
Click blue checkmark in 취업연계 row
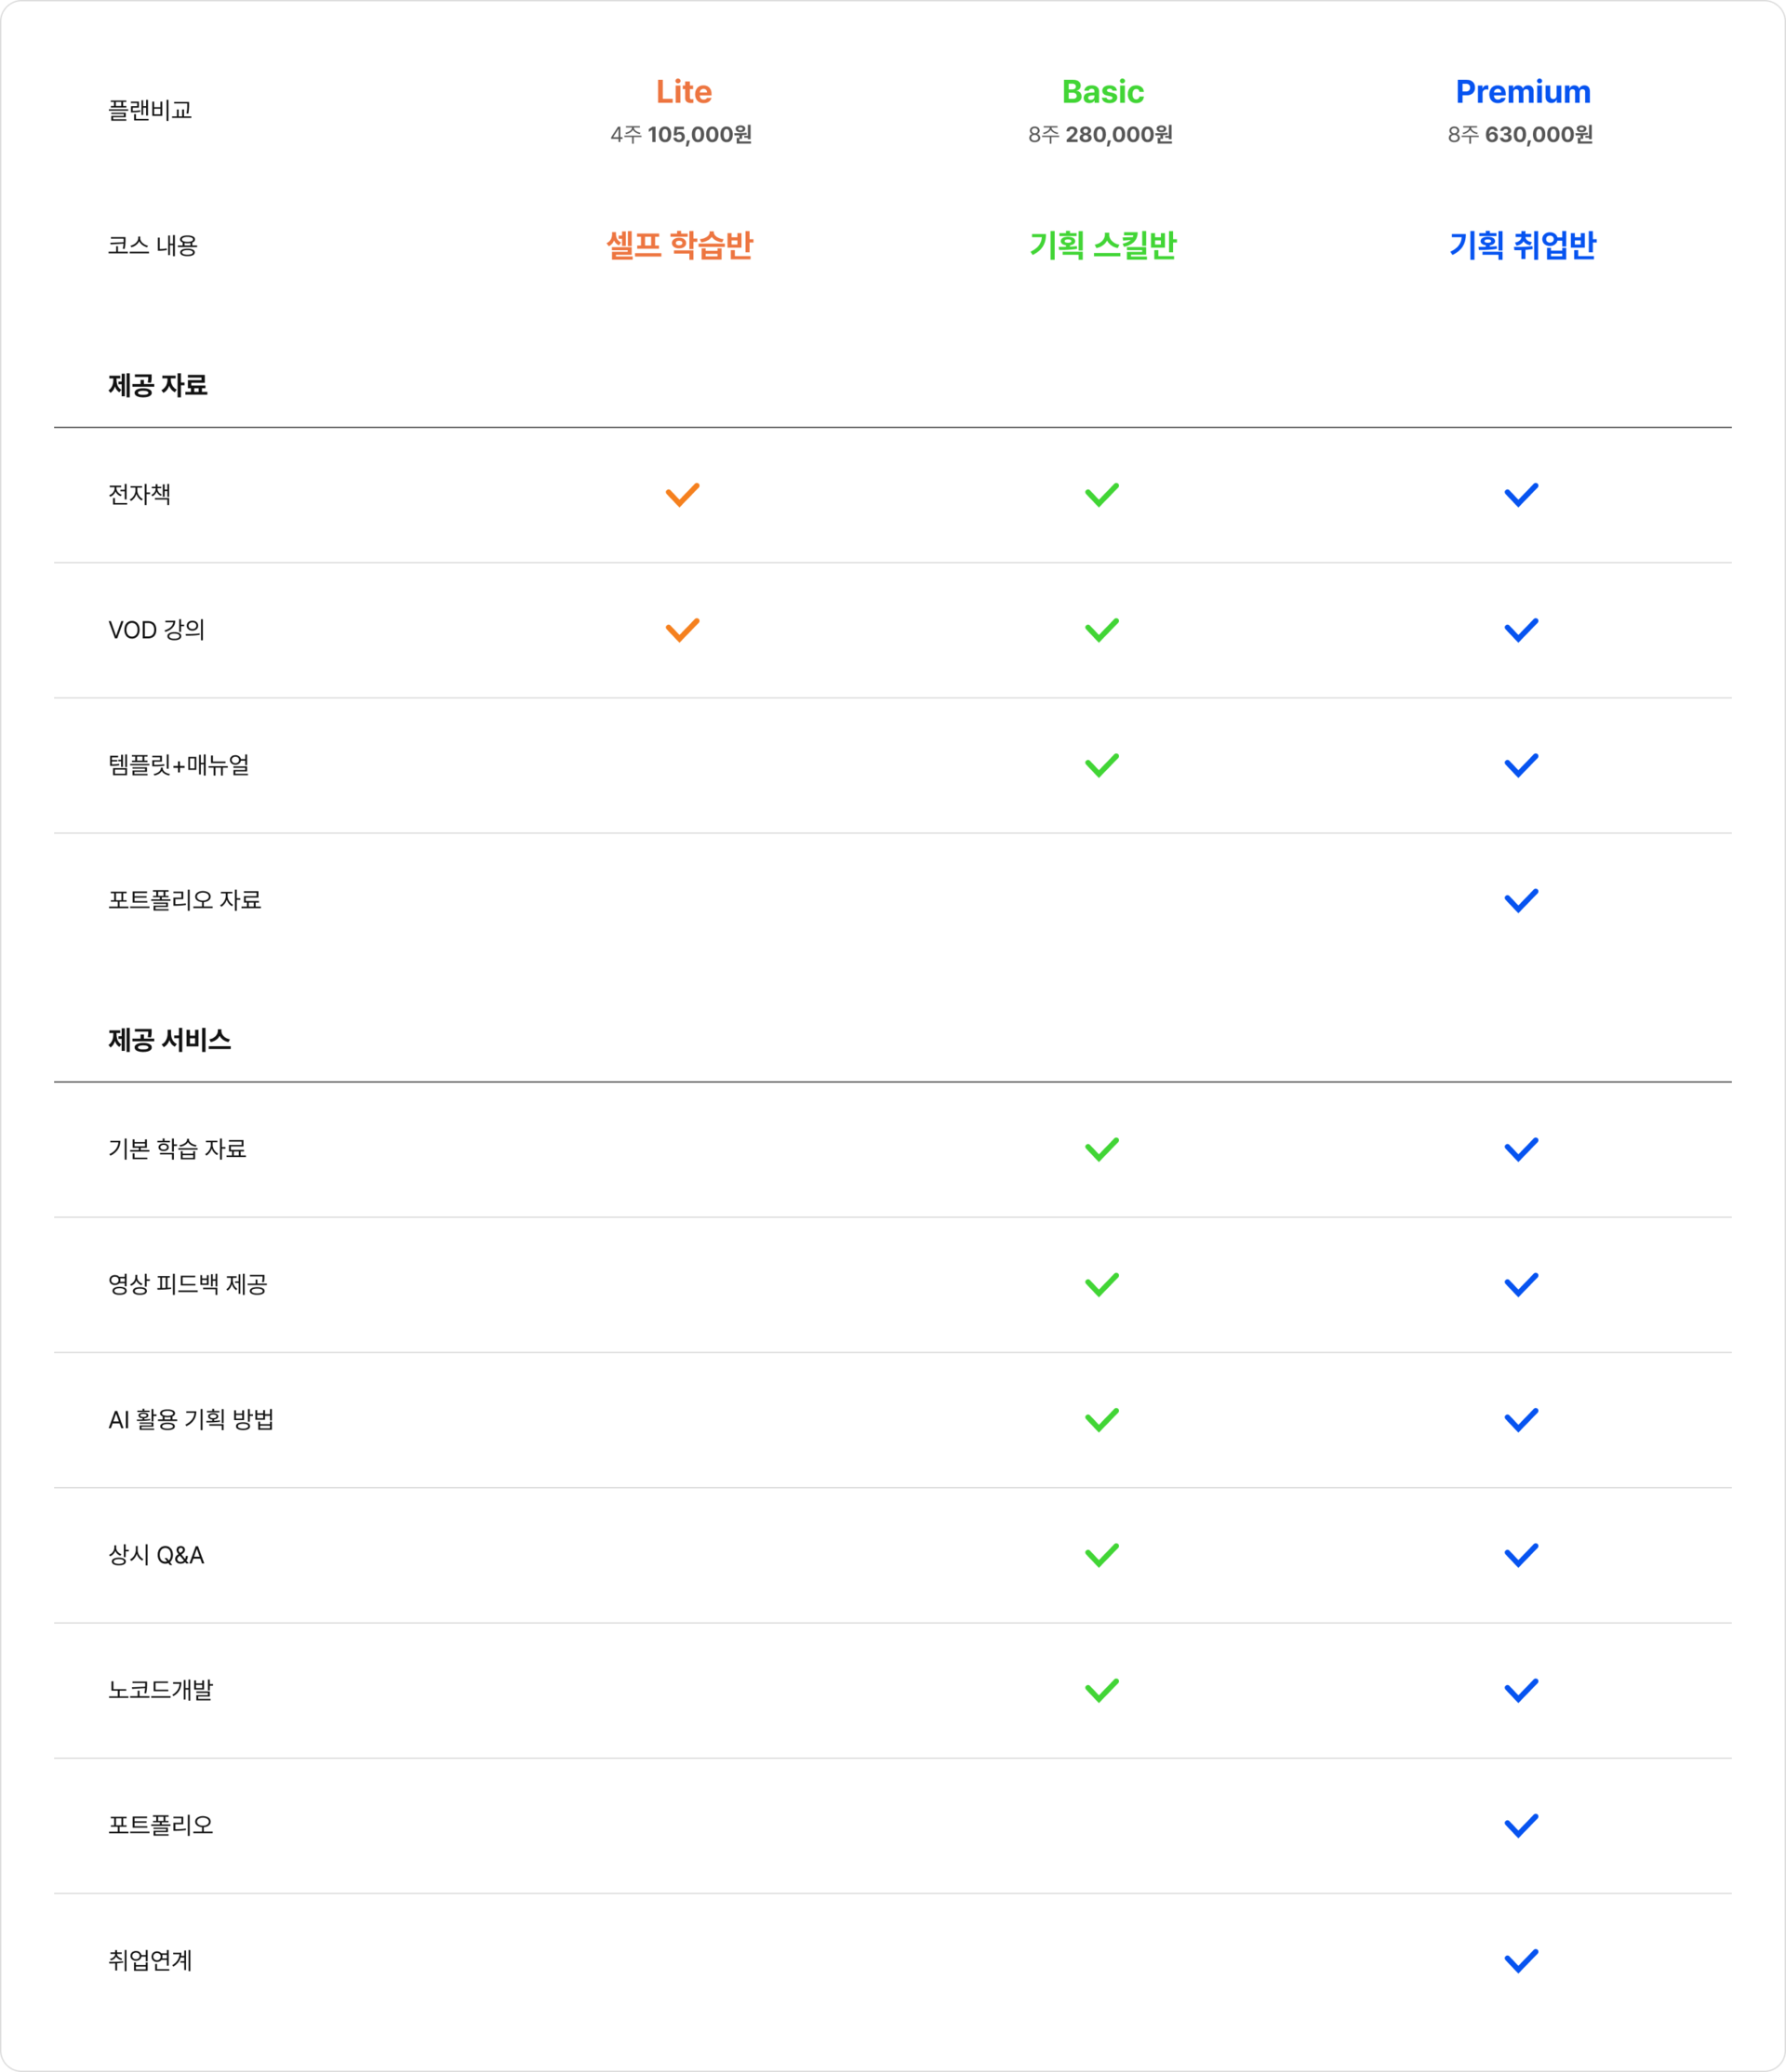coord(1520,1960)
